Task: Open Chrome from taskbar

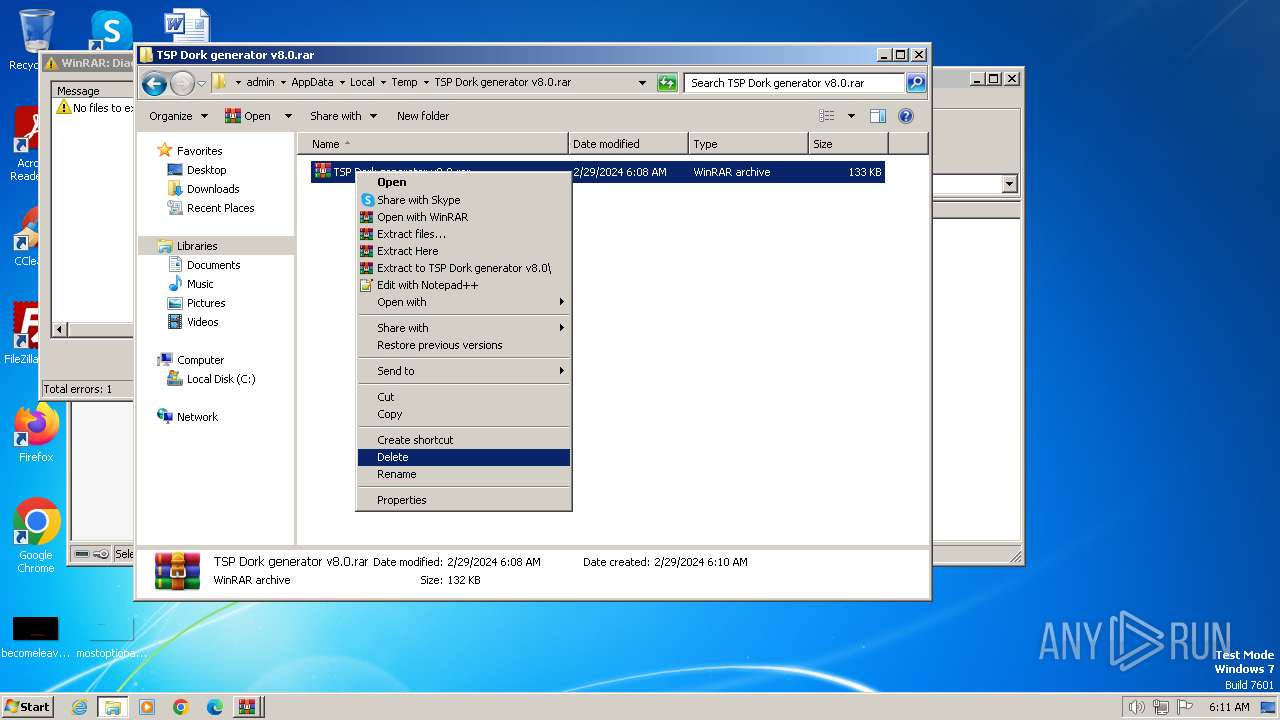Action: point(181,707)
